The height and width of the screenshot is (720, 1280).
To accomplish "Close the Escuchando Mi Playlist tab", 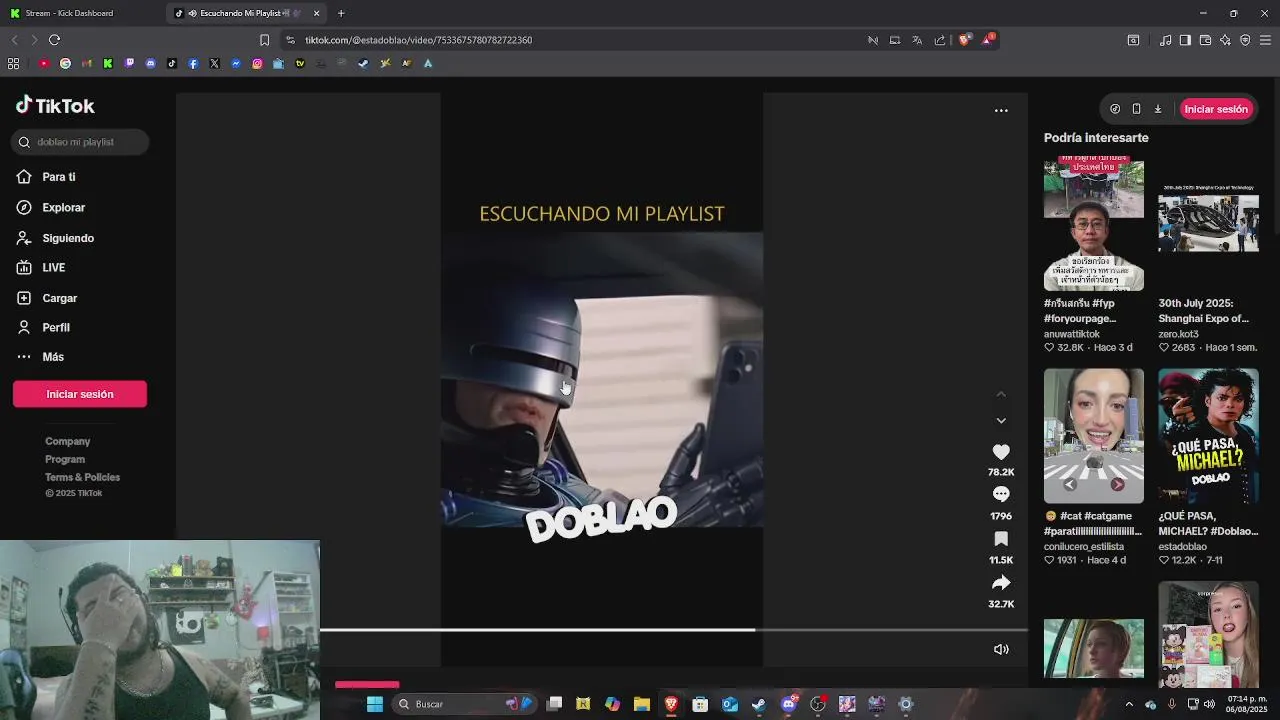I will 317,13.
